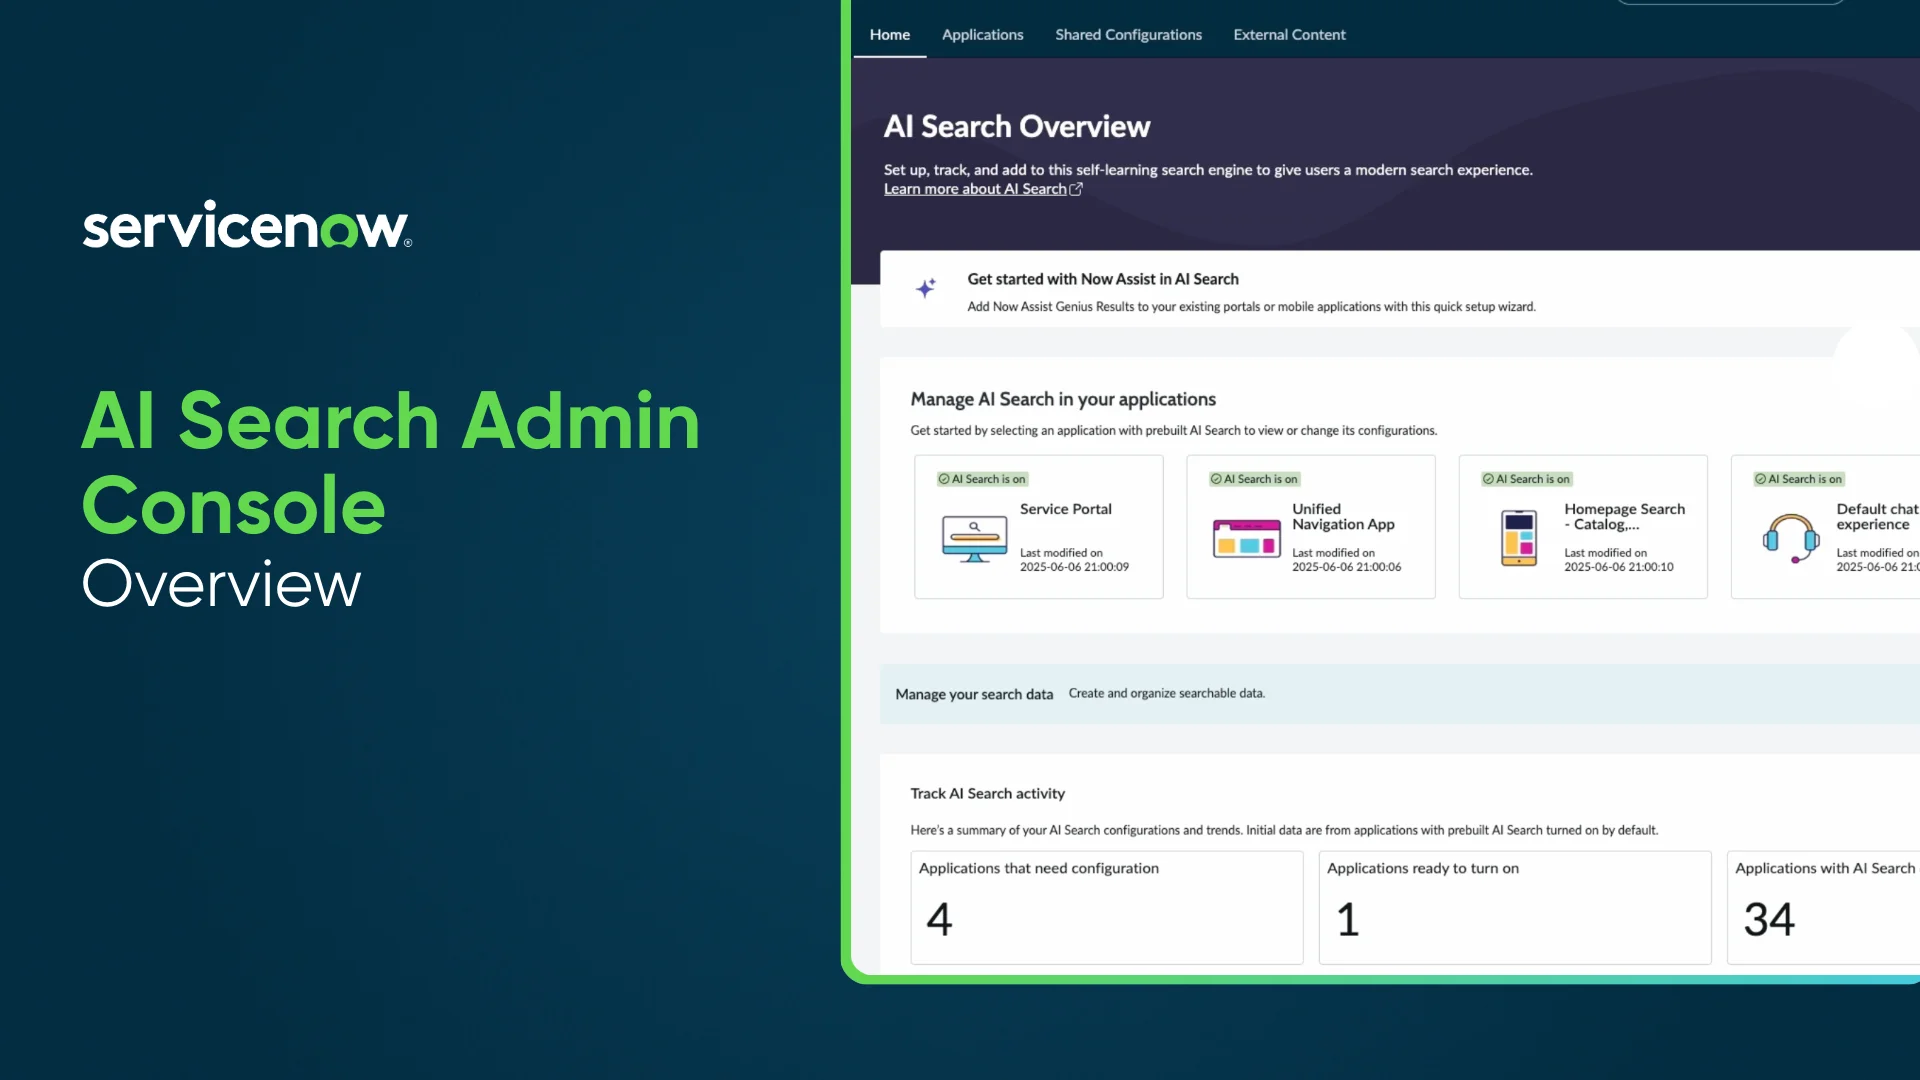
Task: Click the Now Assist sparkle icon
Action: [x=926, y=288]
